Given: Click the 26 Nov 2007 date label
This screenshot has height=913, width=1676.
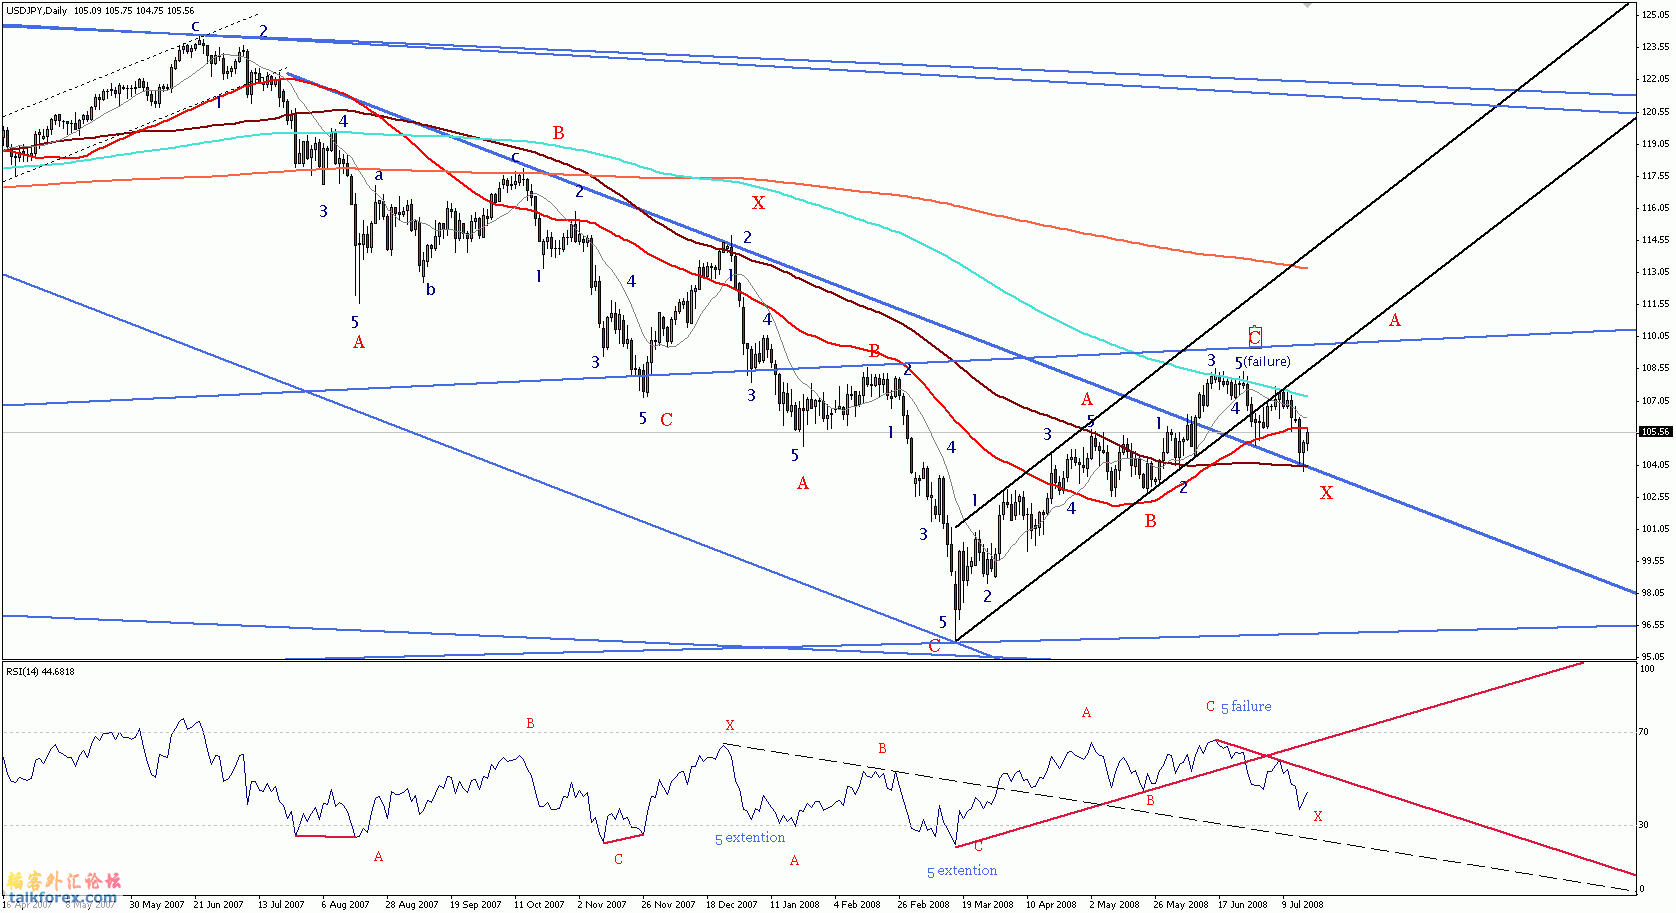Looking at the screenshot, I should [668, 905].
